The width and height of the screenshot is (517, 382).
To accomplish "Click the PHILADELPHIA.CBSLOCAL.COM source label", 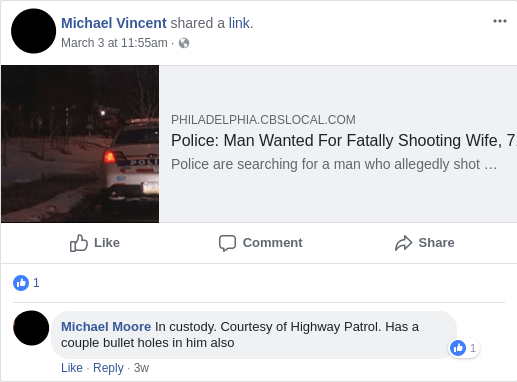I will (x=263, y=120).
